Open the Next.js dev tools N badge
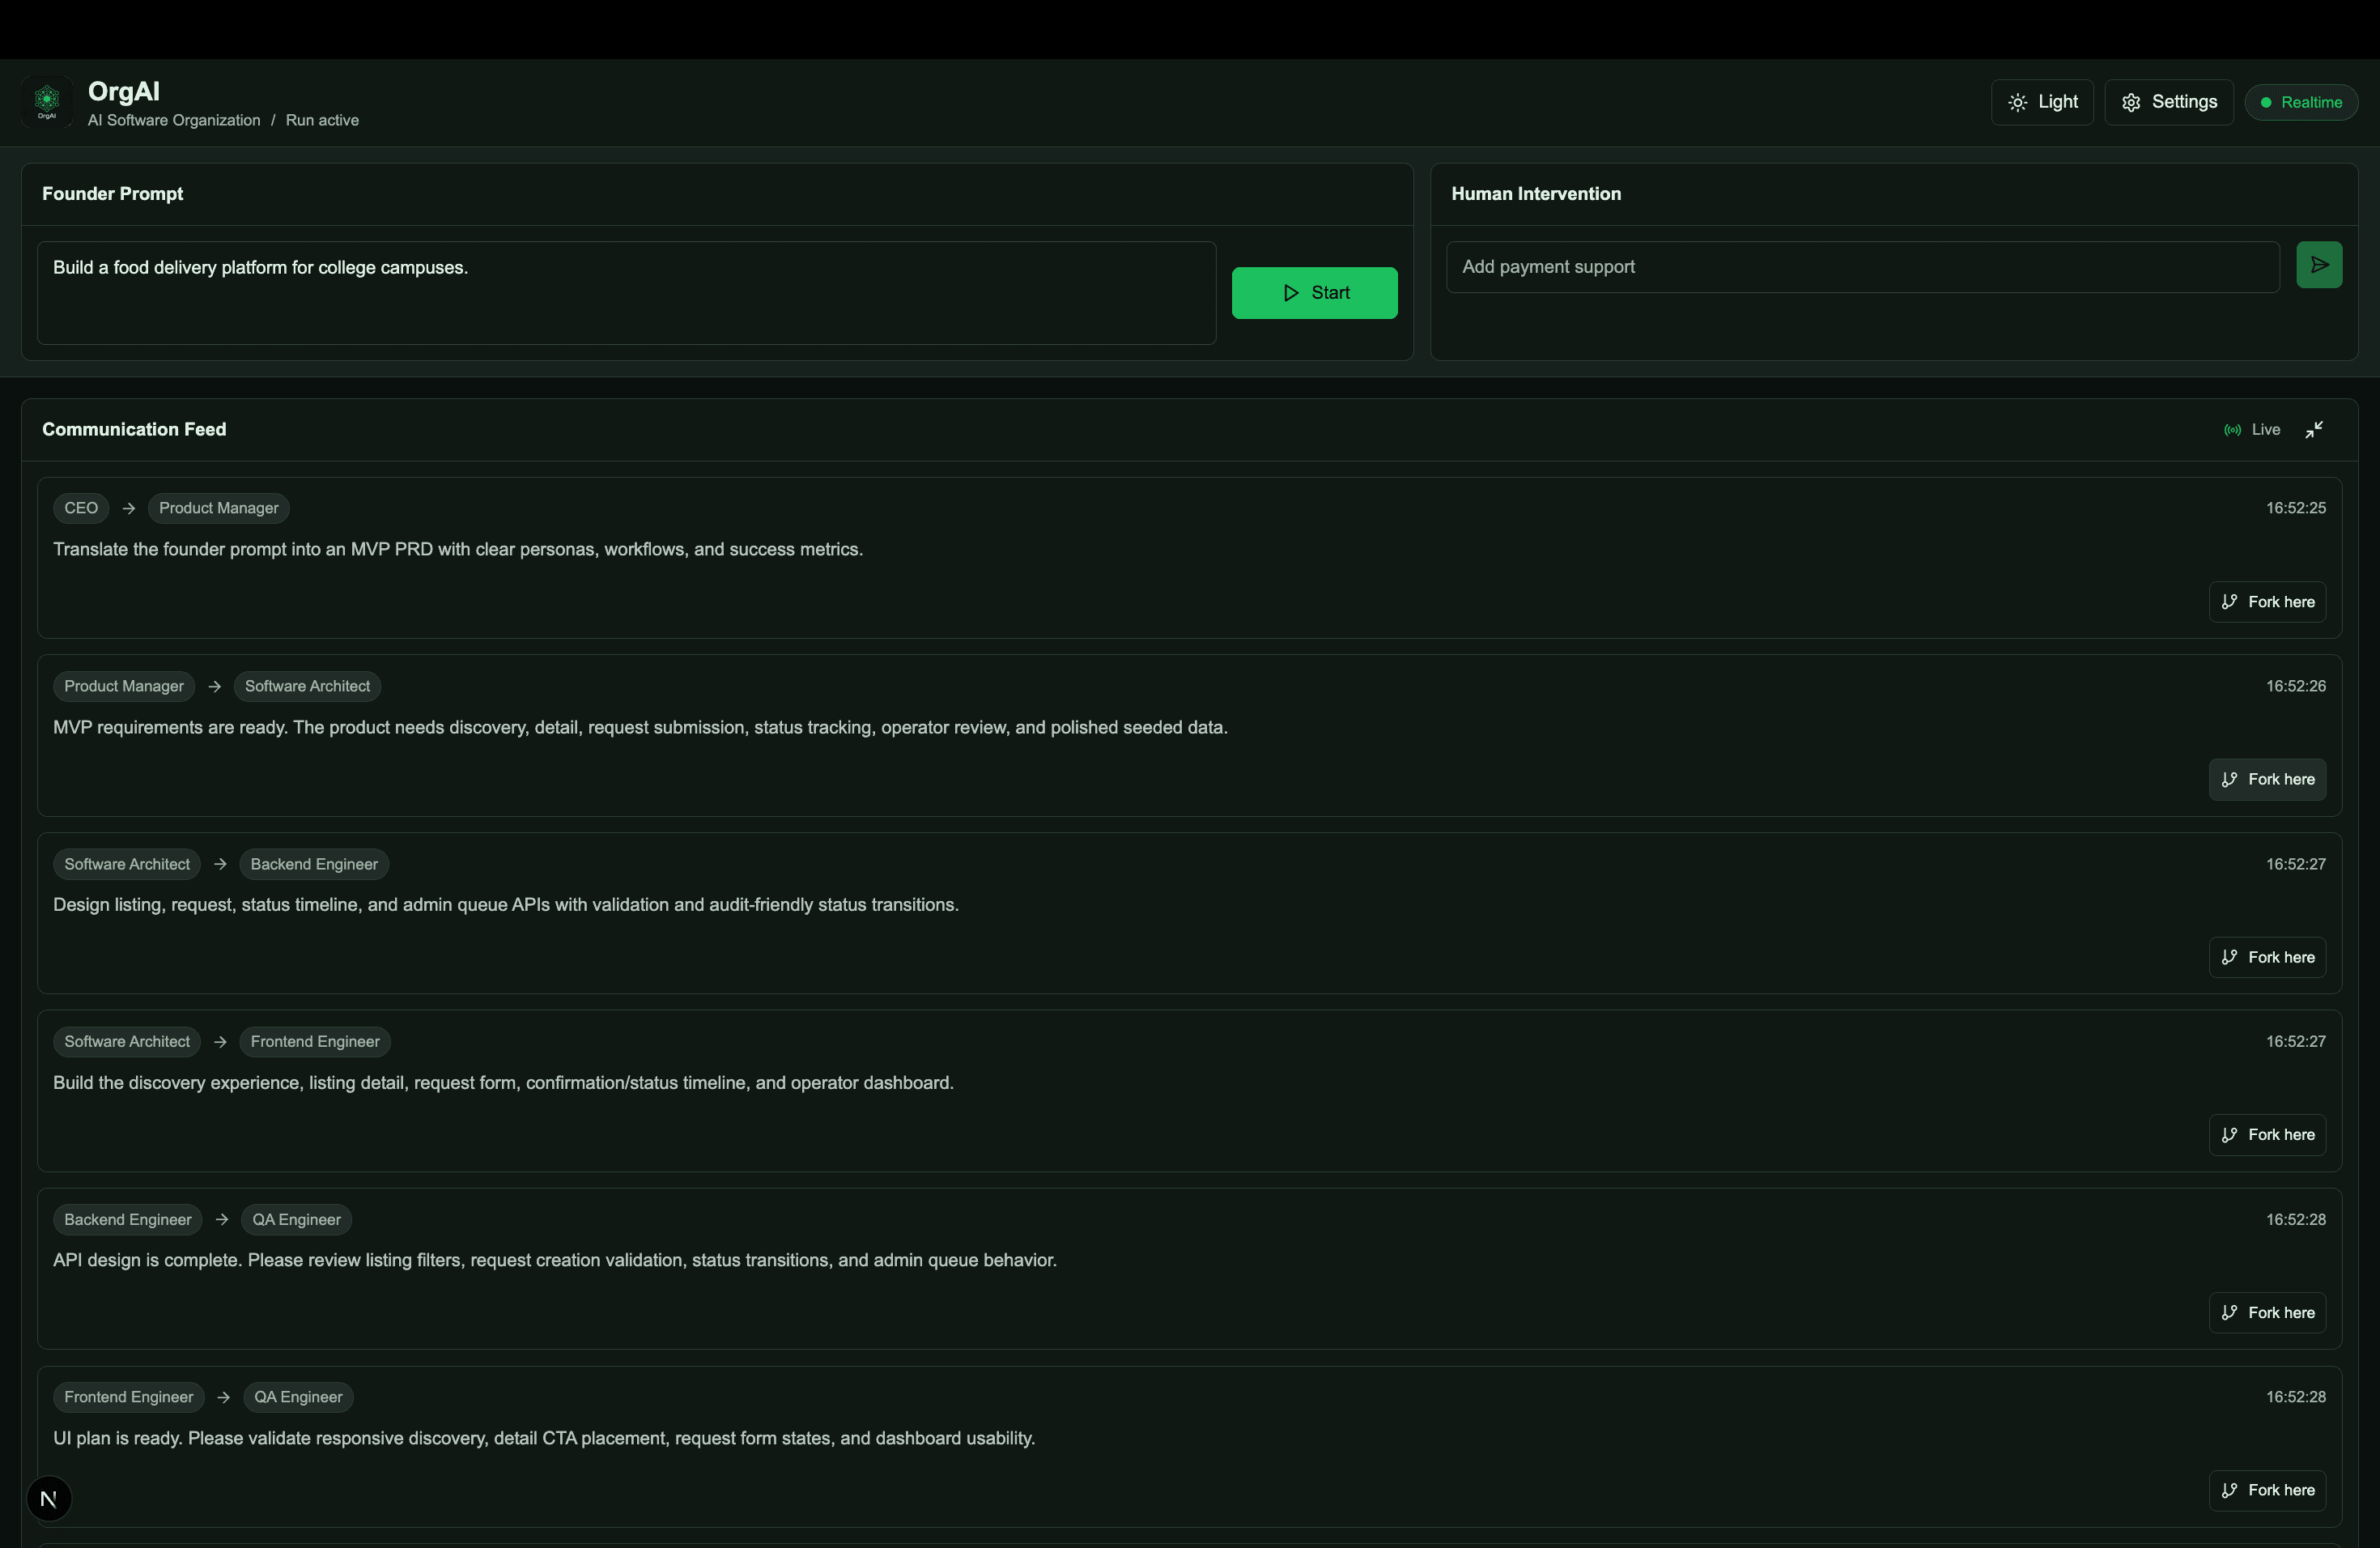The width and height of the screenshot is (2380, 1548). [48, 1498]
